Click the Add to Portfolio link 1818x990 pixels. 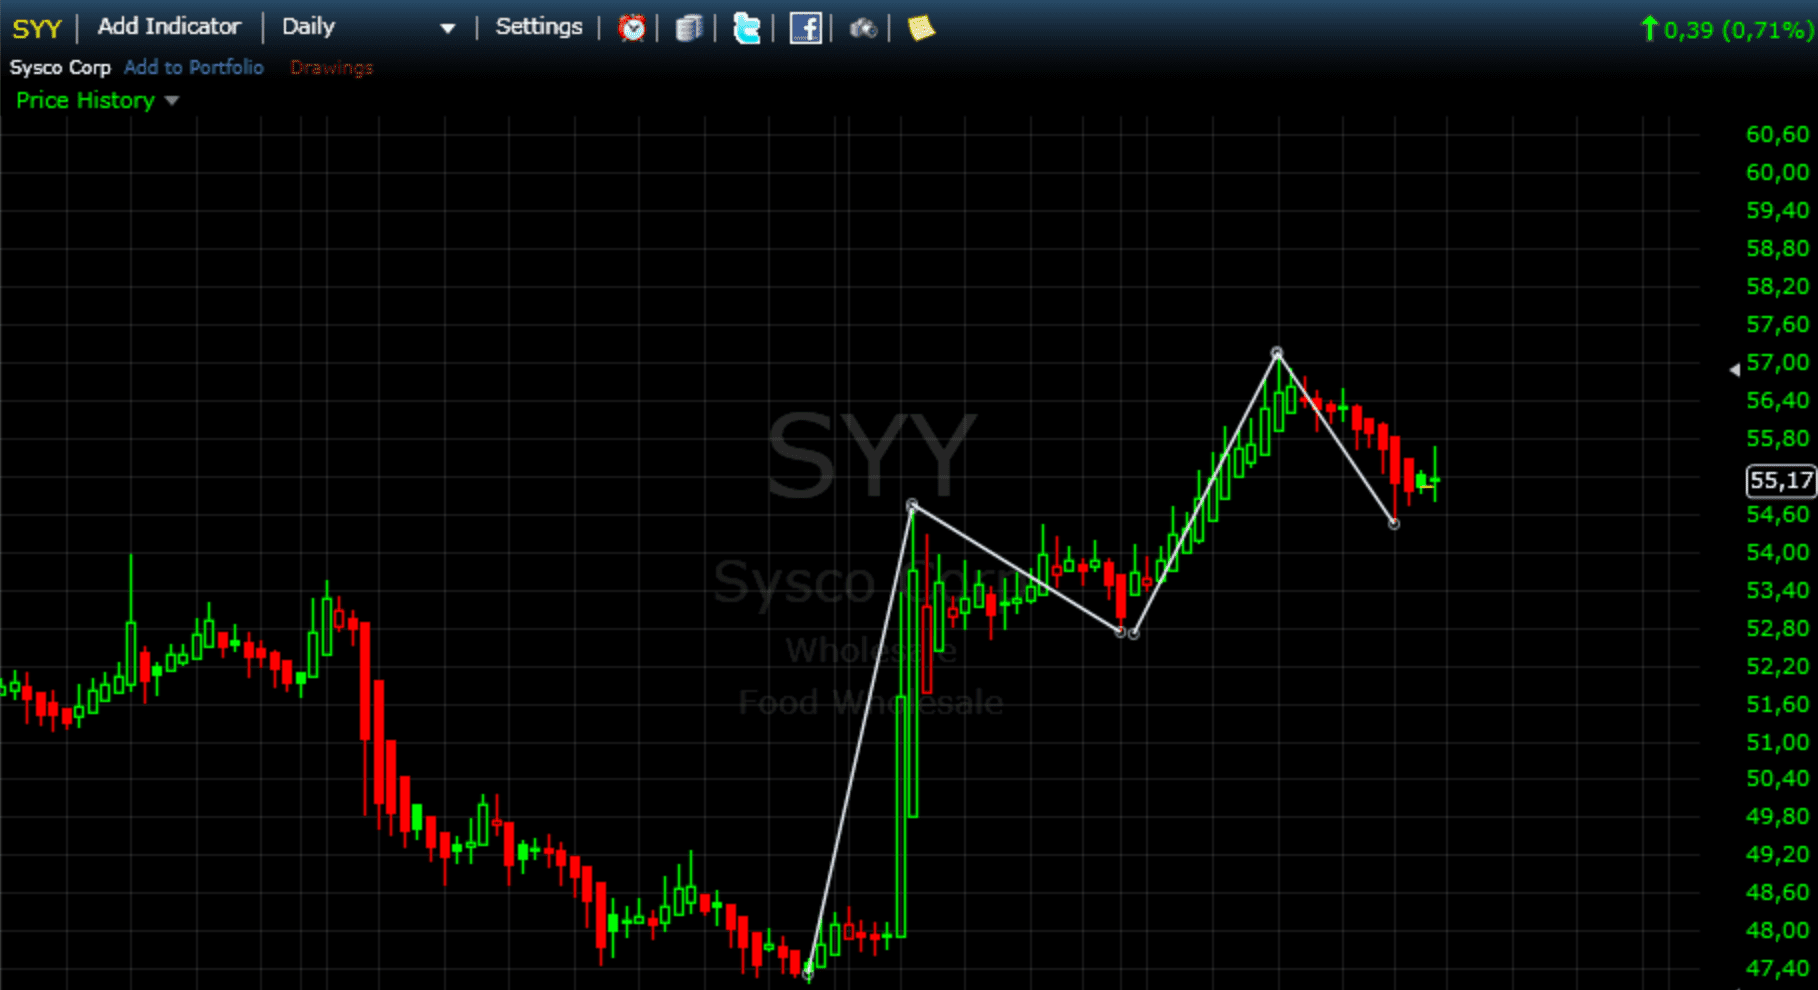pyautogui.click(x=194, y=67)
